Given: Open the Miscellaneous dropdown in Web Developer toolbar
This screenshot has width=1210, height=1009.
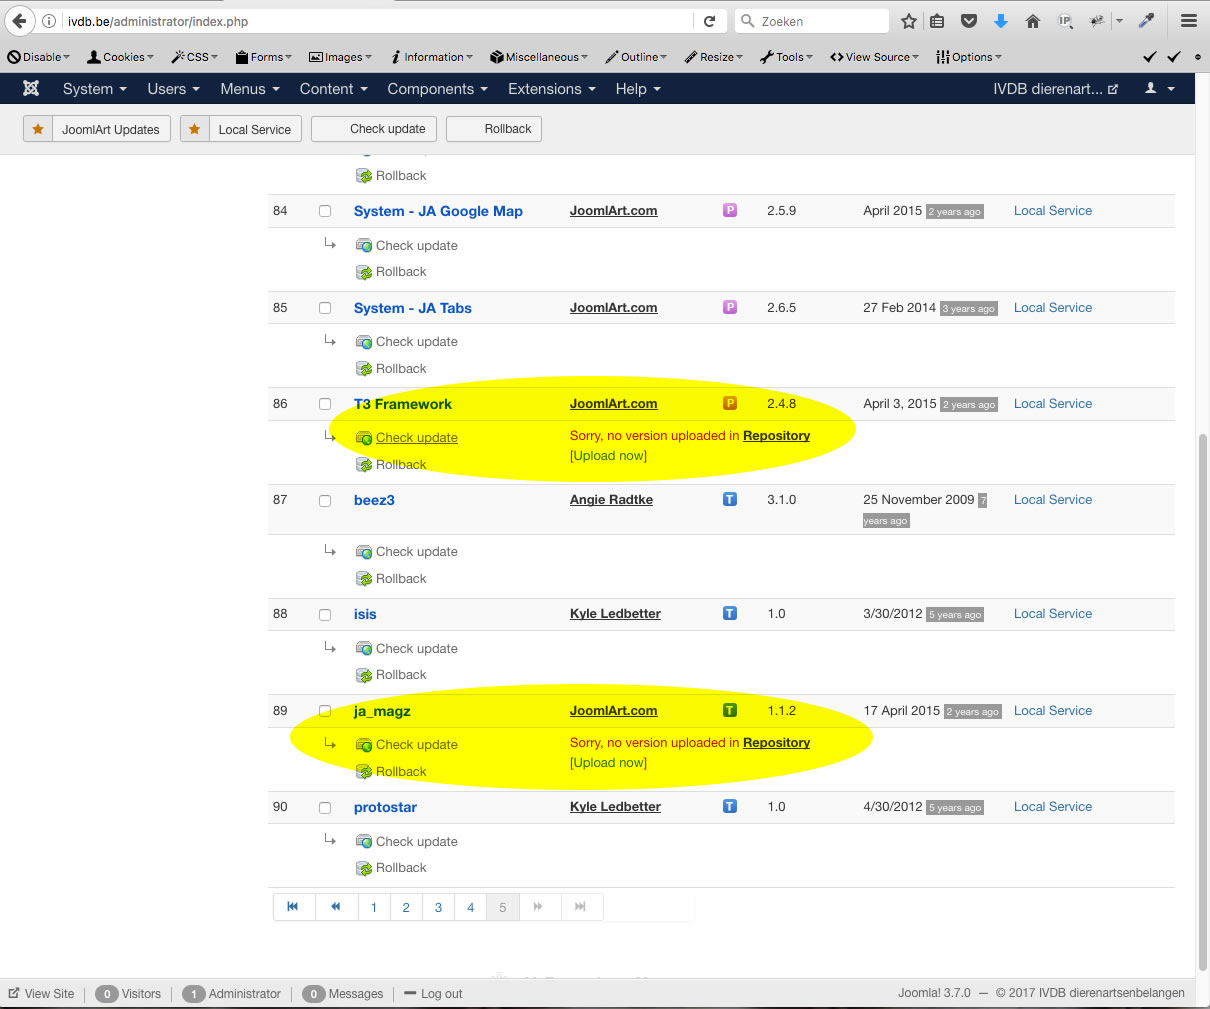Looking at the screenshot, I should click(538, 57).
